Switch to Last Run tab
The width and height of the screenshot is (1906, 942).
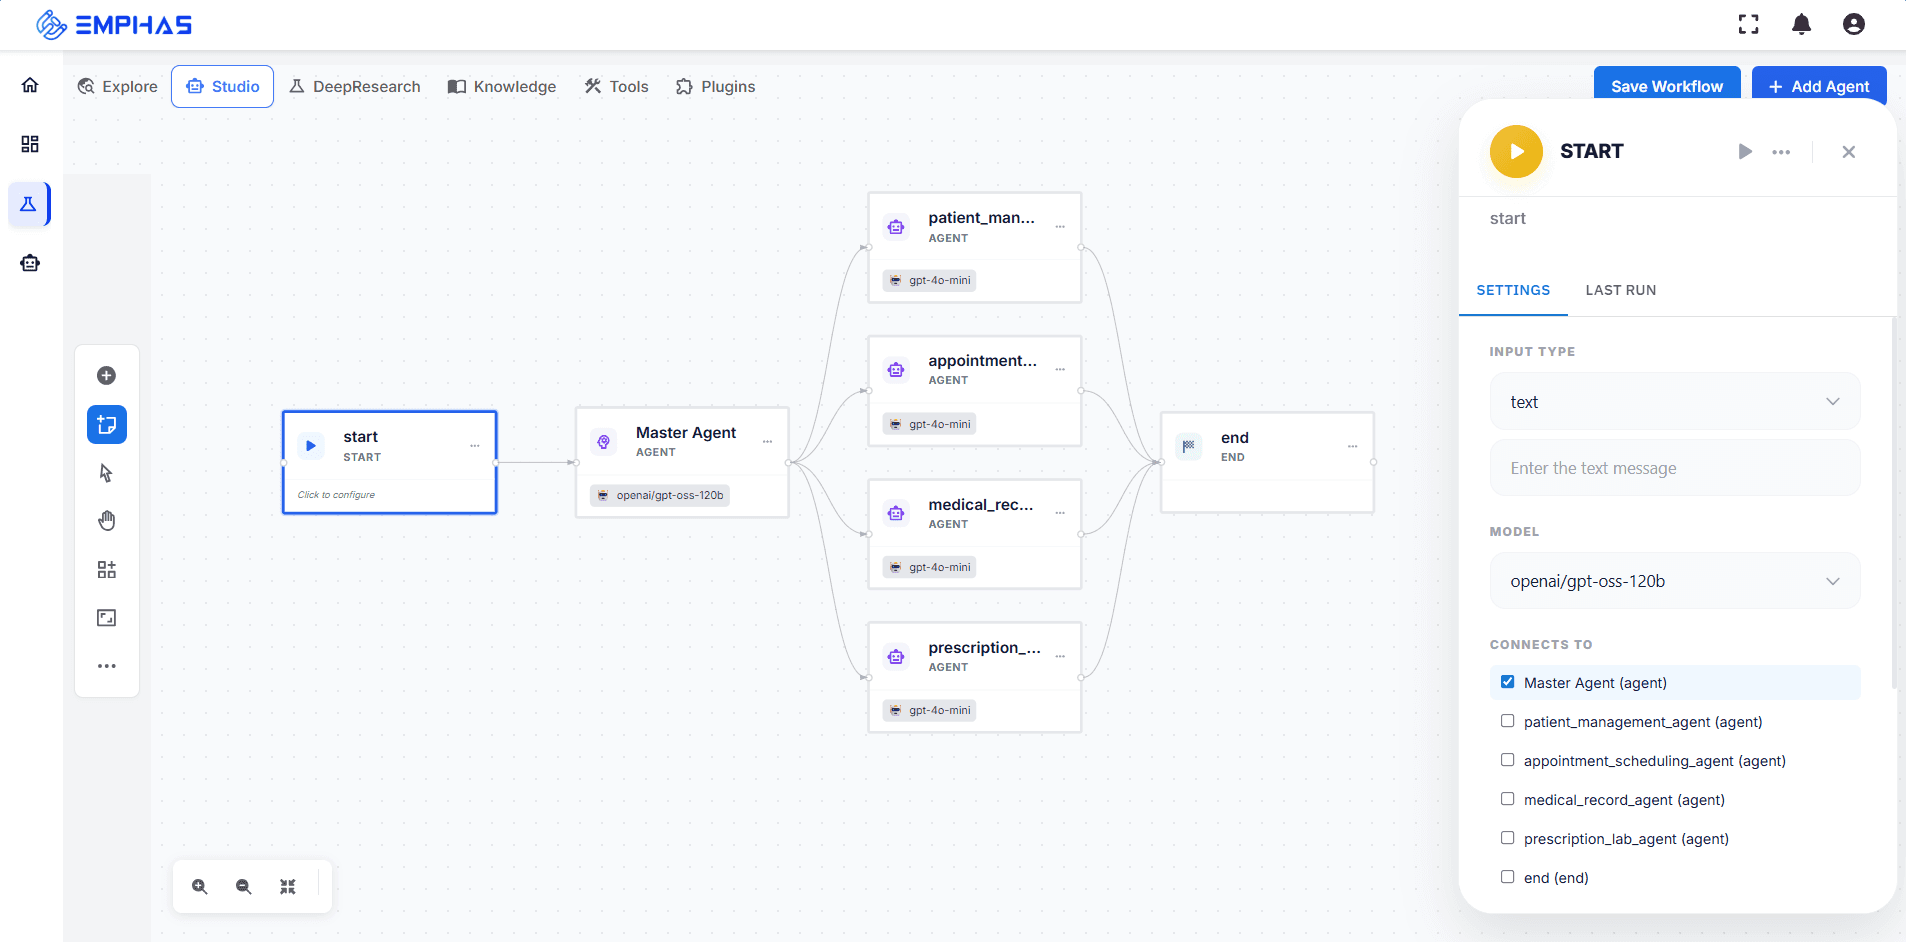(1621, 290)
